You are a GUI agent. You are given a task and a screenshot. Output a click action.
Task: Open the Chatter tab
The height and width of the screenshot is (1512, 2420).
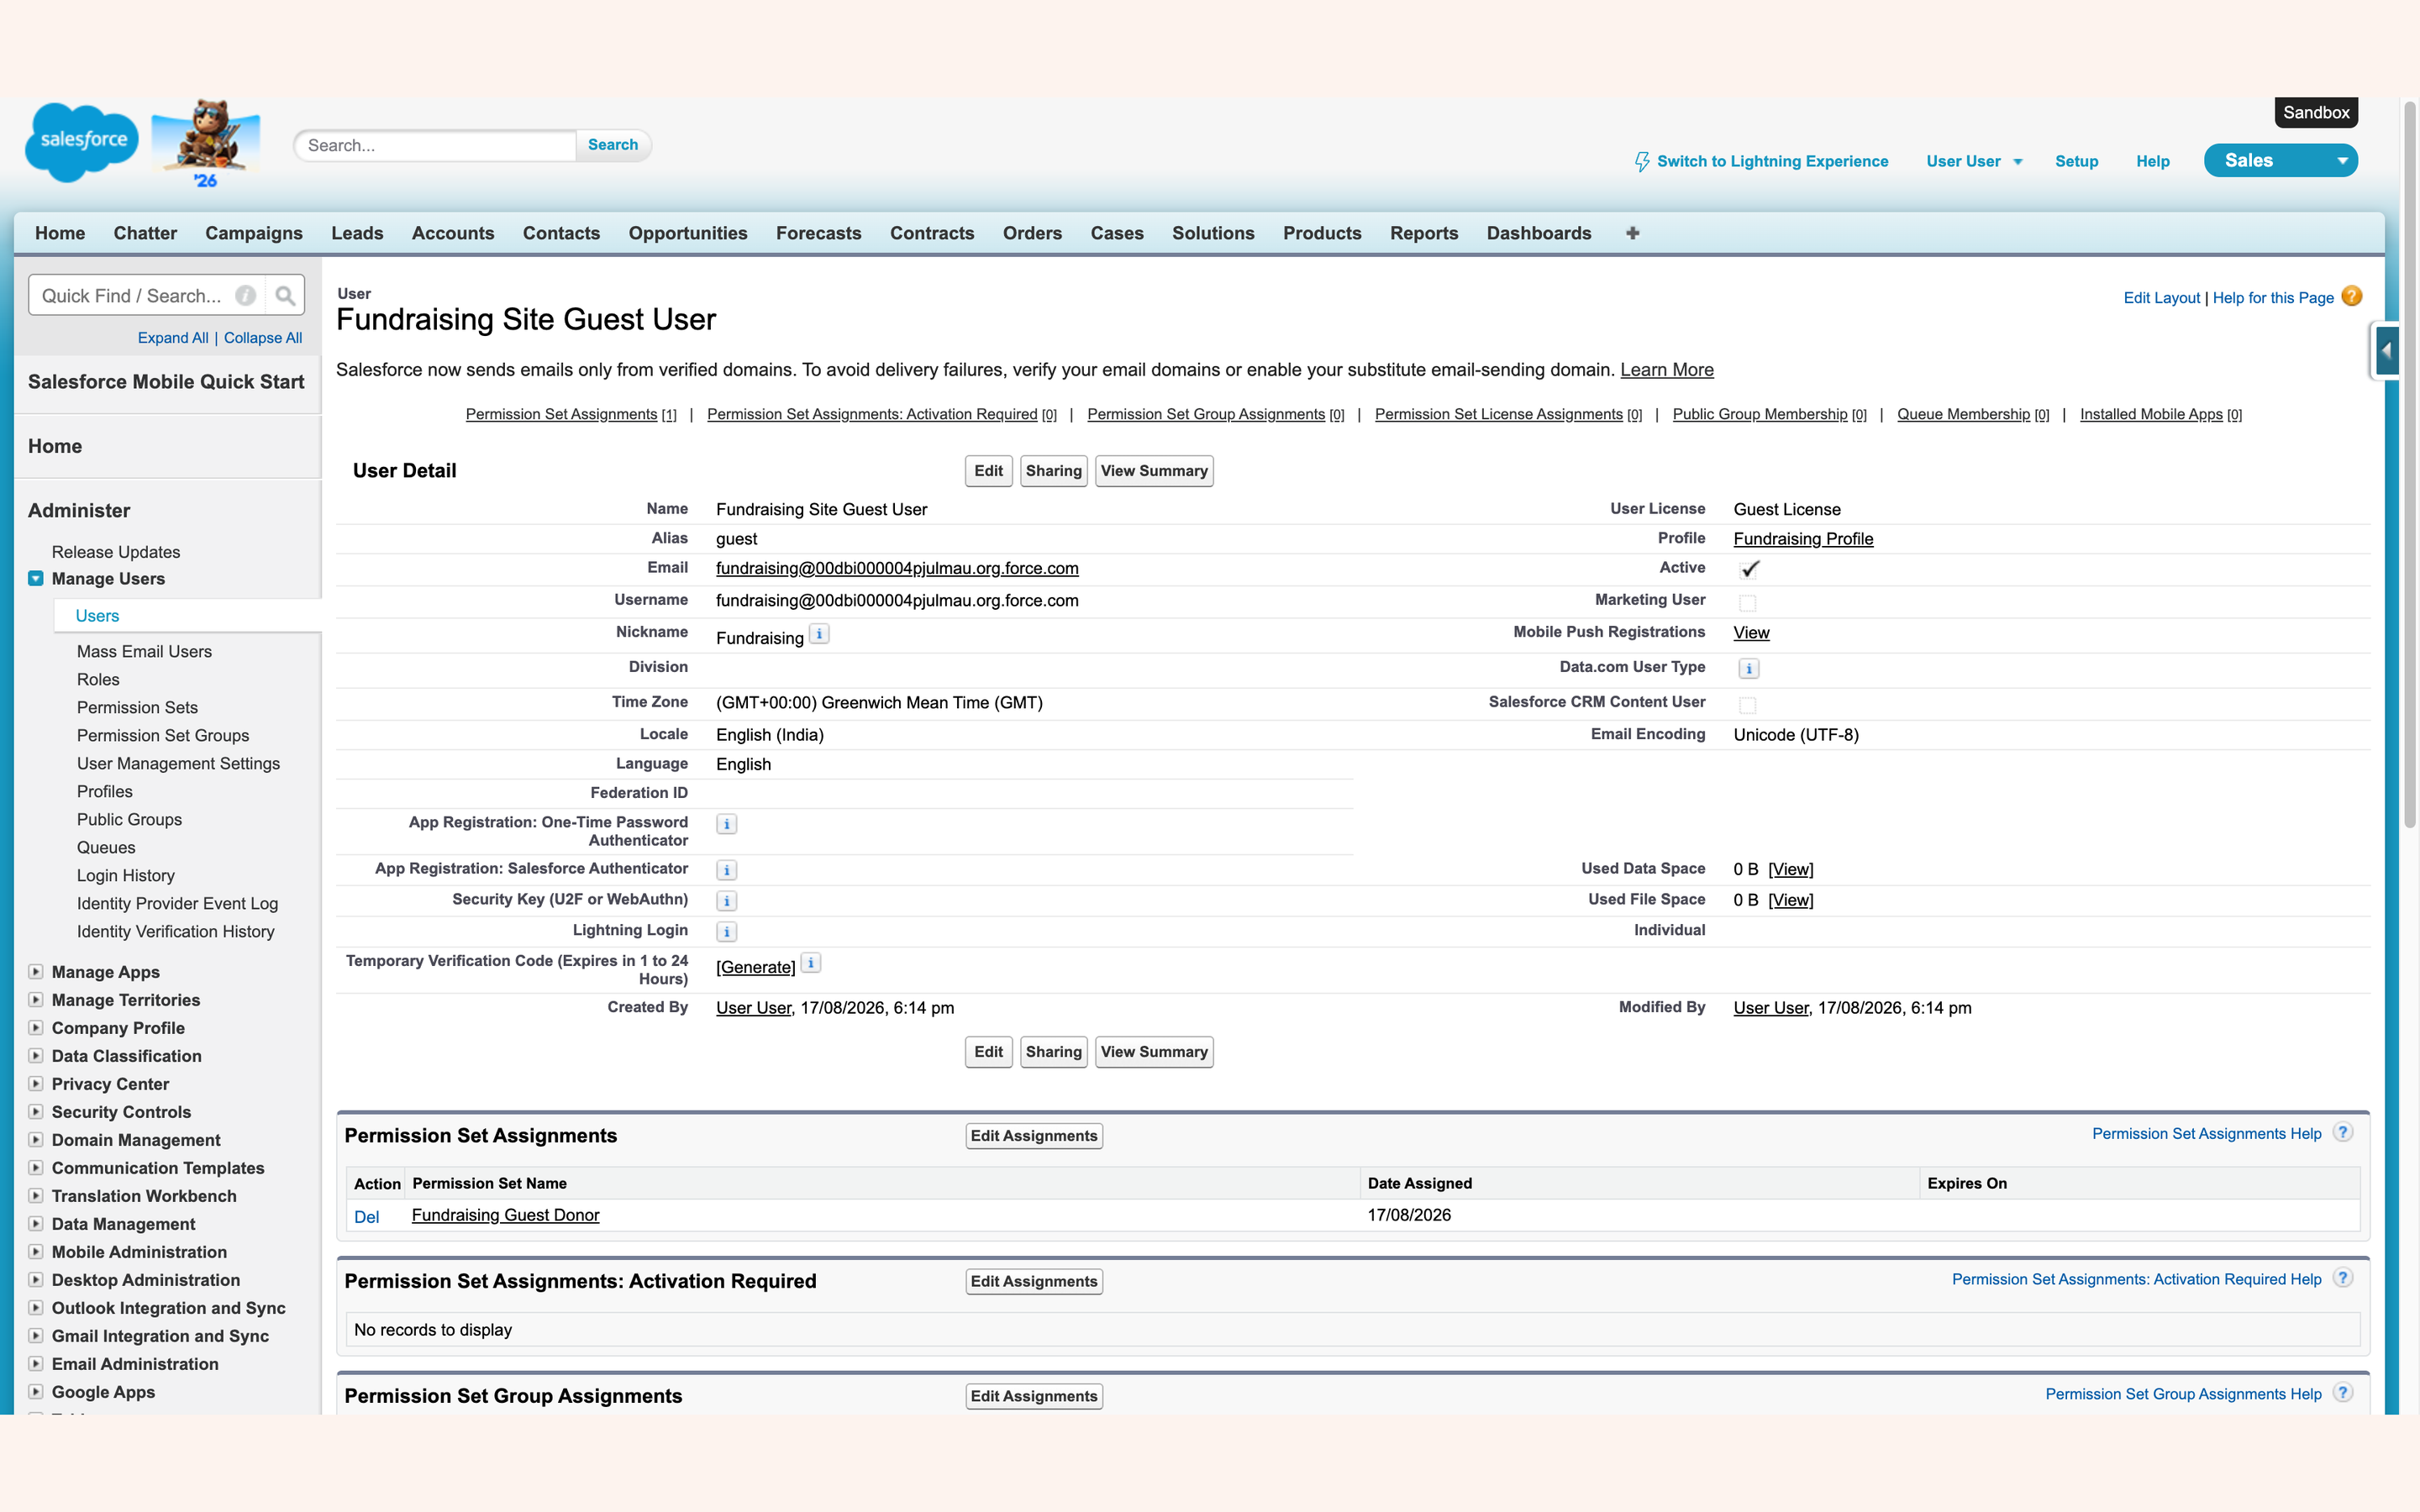pos(145,233)
